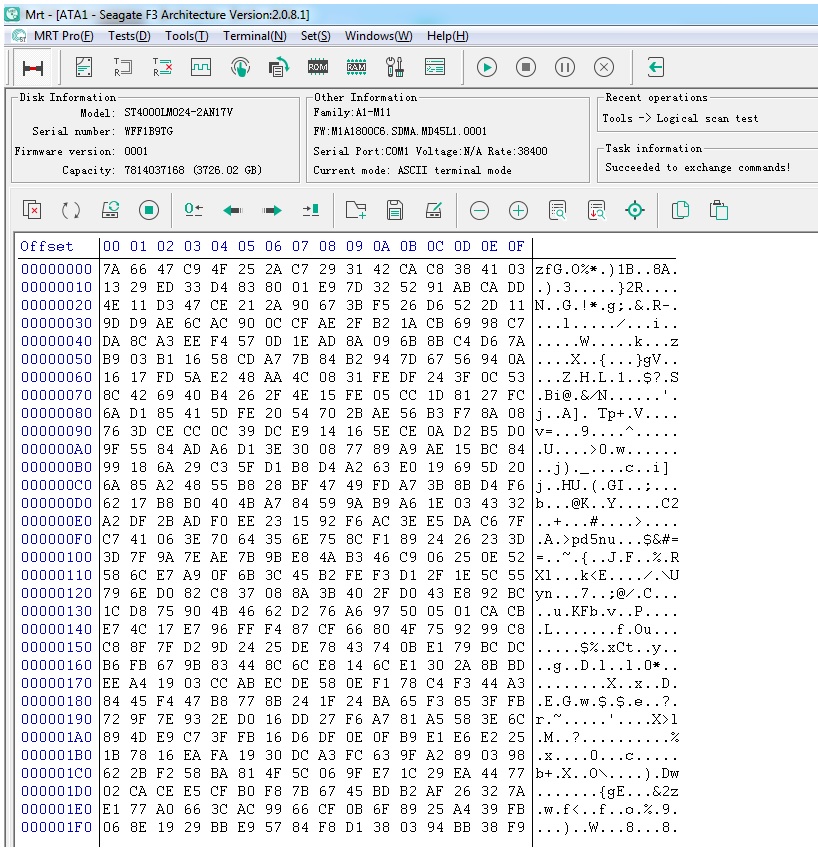This screenshot has width=818, height=856.
Task: Click the red connector icon in main toolbar
Action: (33, 68)
